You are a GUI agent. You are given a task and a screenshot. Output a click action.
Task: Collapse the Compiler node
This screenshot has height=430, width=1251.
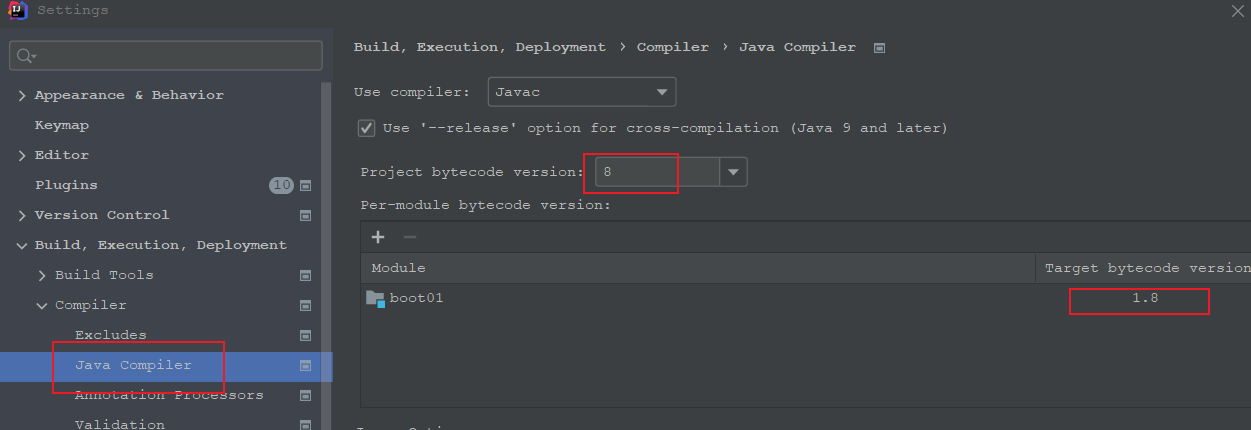coord(42,305)
